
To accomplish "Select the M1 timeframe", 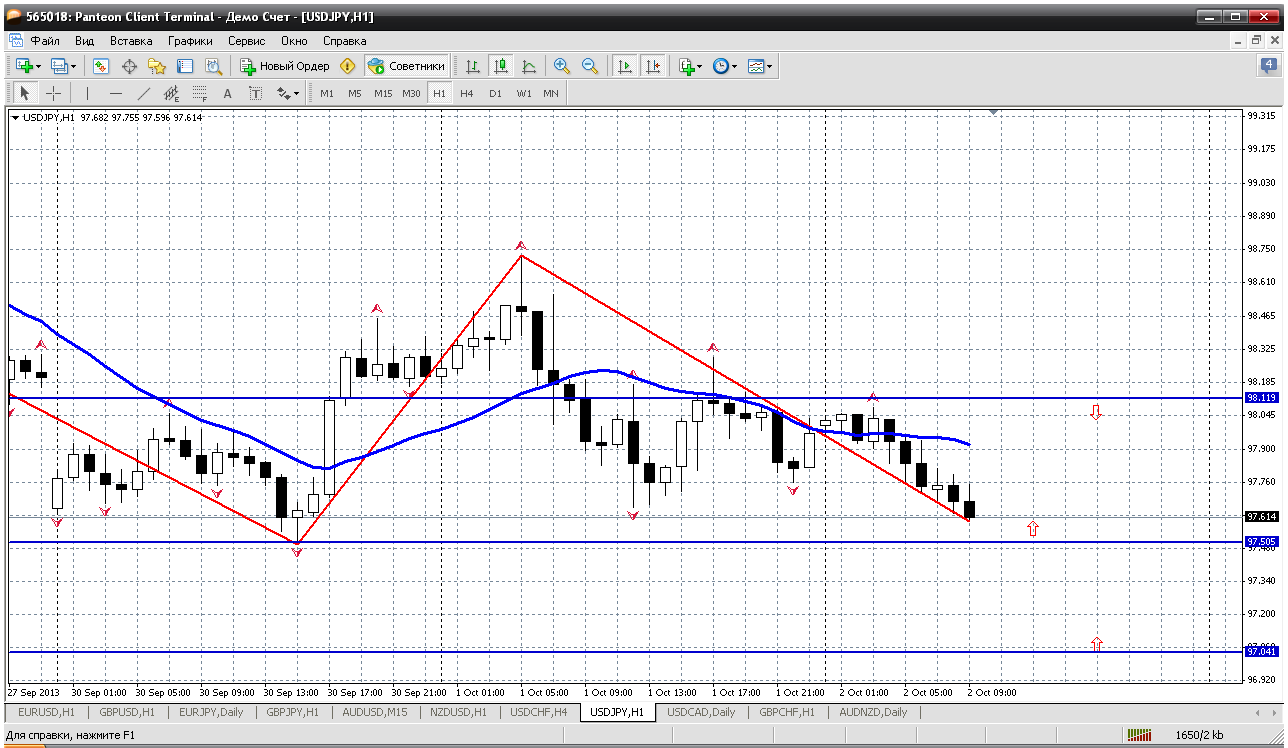I will (327, 93).
